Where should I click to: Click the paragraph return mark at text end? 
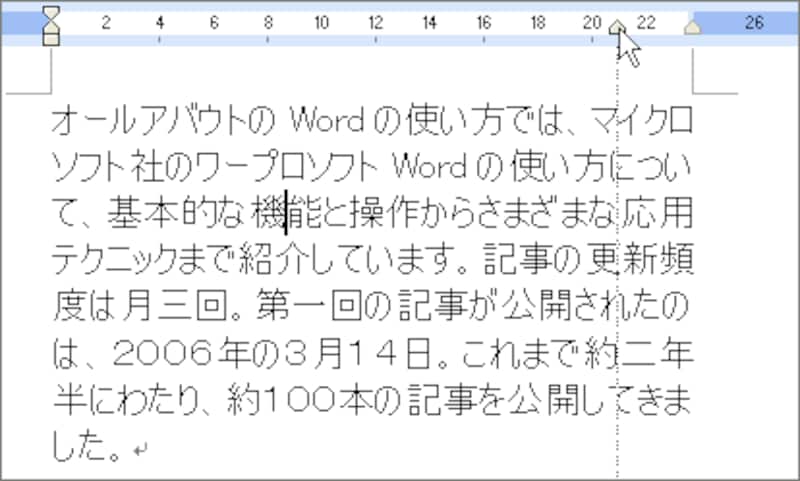(x=140, y=449)
